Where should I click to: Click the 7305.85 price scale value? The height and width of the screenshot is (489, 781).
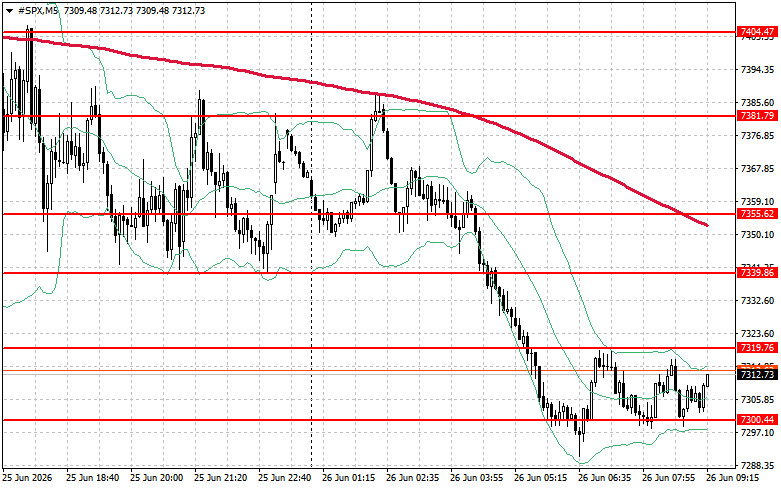click(757, 400)
